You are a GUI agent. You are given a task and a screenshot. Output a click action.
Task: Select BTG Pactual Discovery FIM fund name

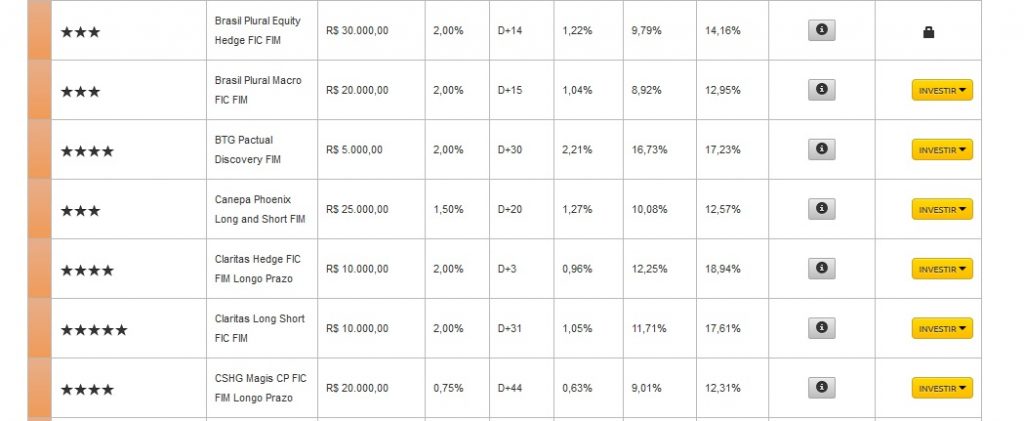[247, 149]
